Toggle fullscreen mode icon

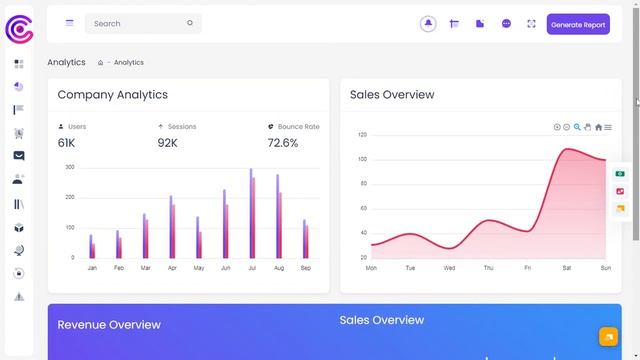(531, 24)
